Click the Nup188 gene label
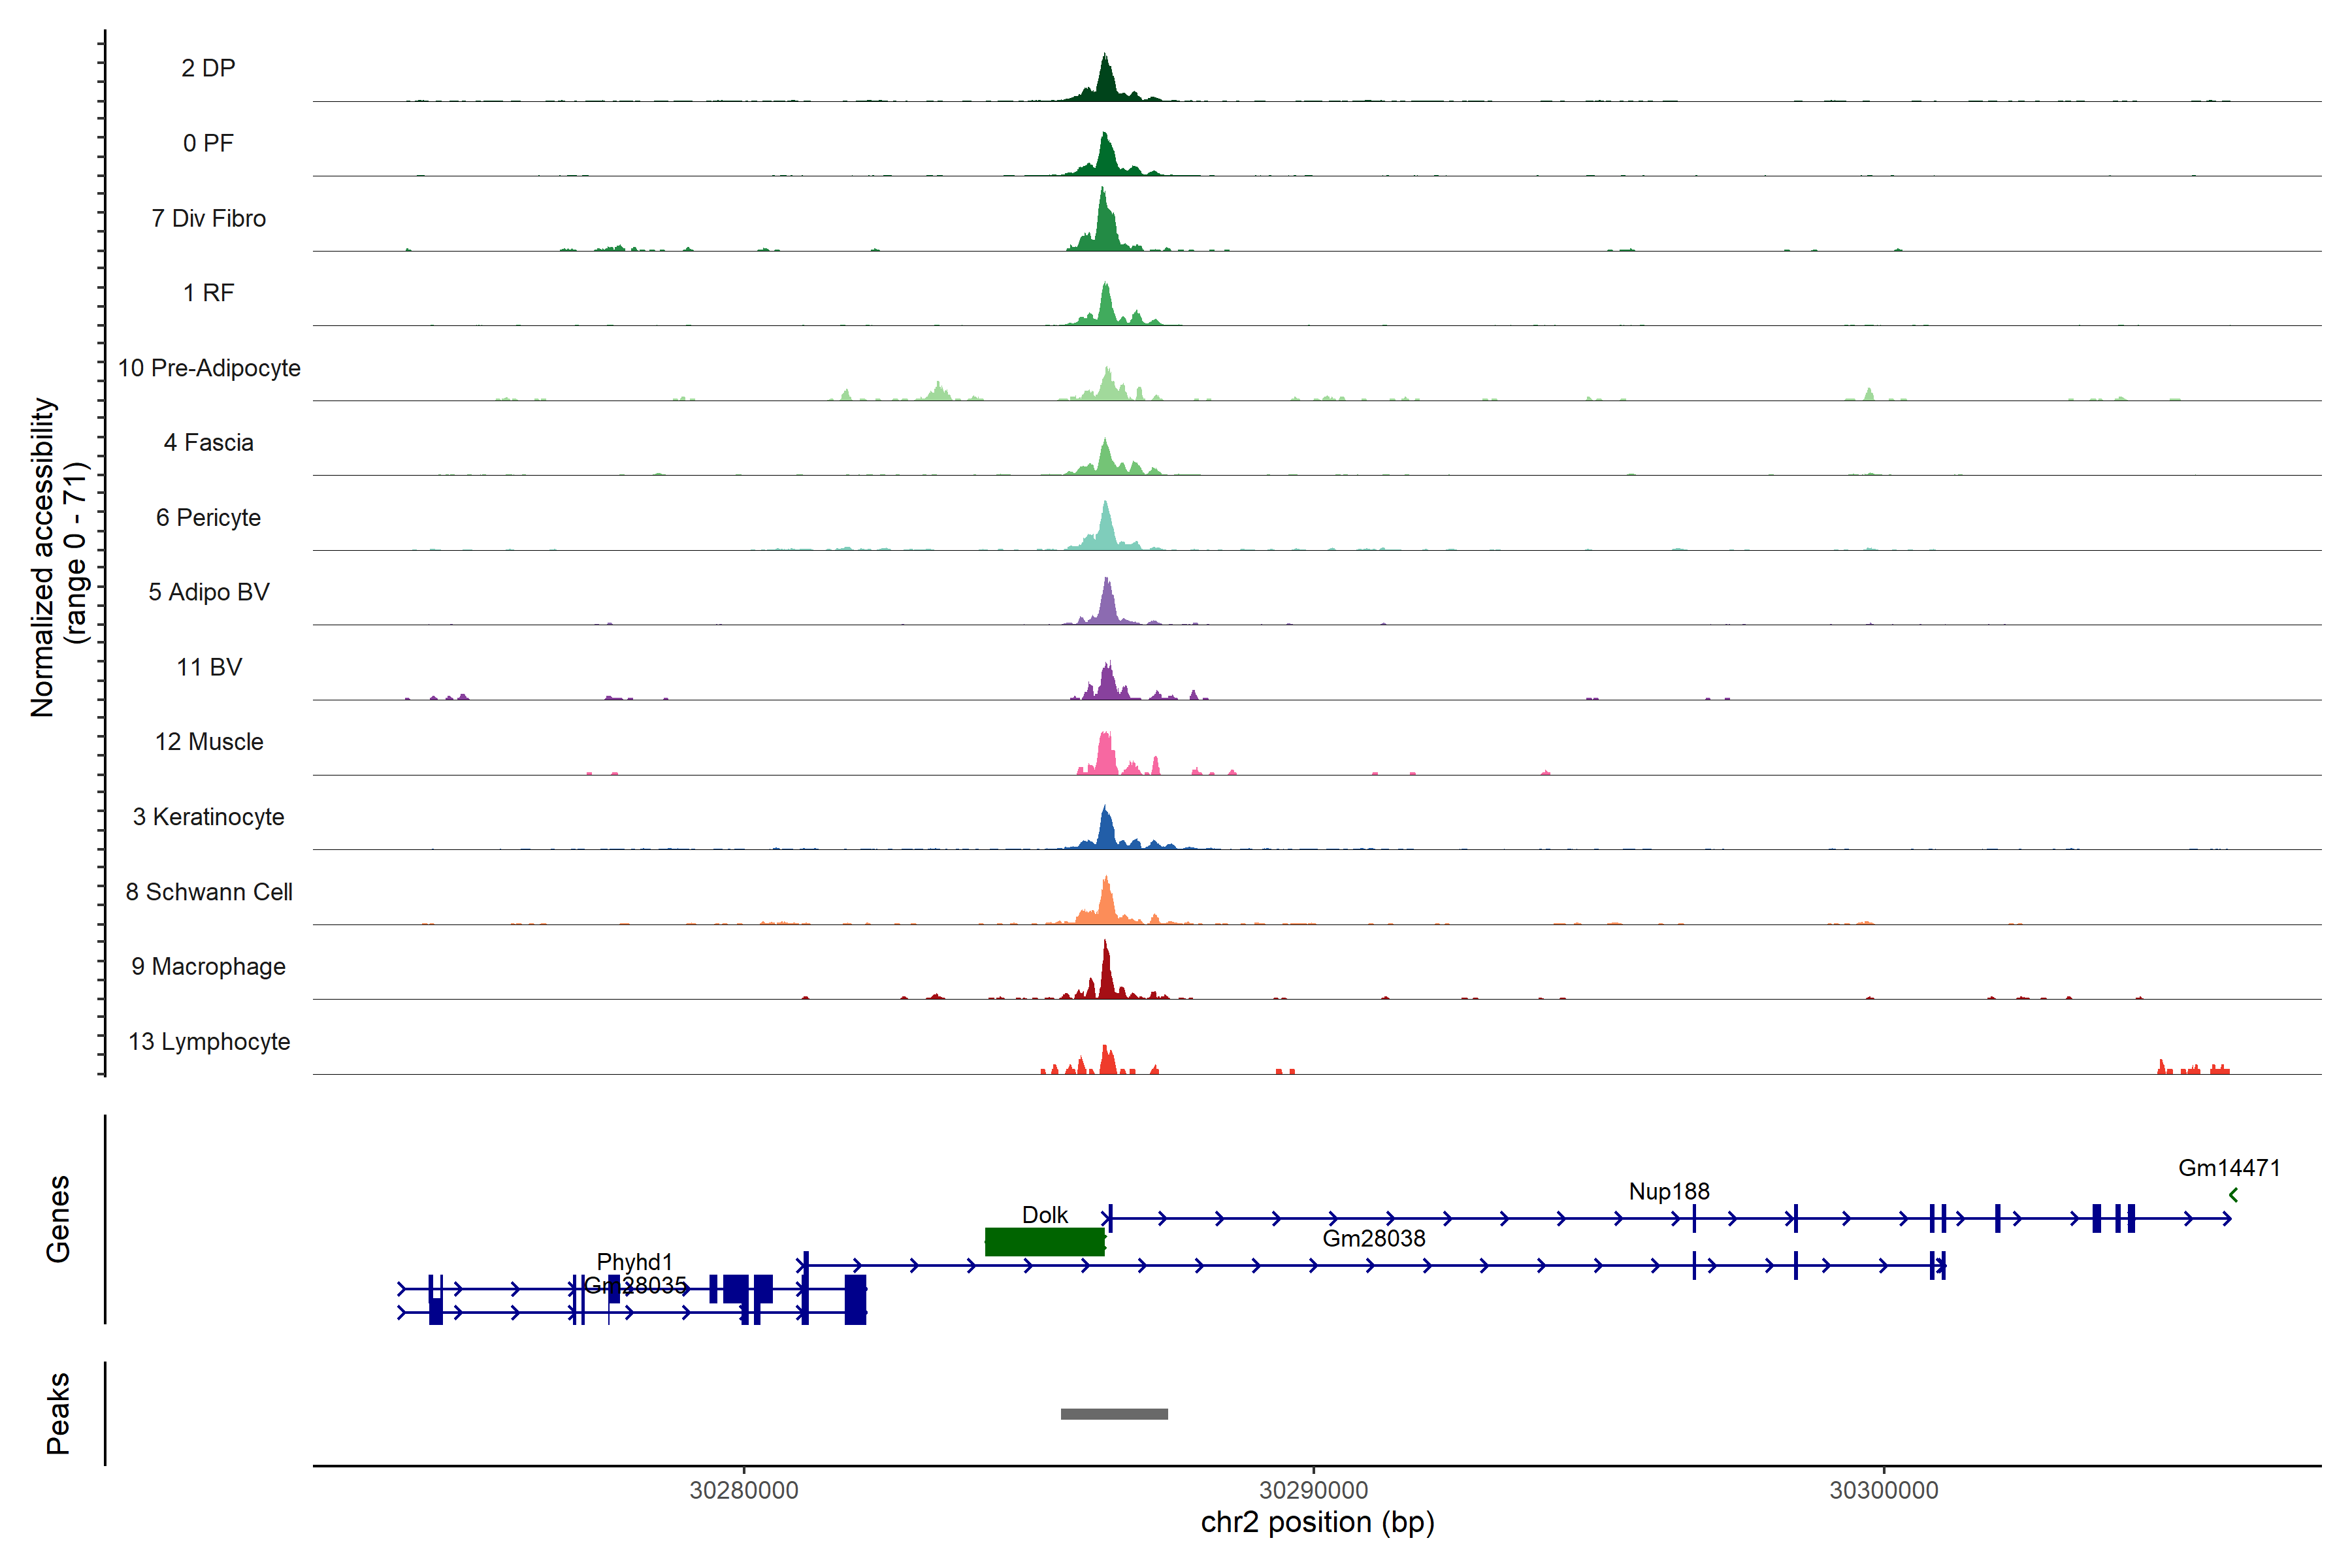The width and height of the screenshot is (2352, 1568). tap(1669, 1191)
